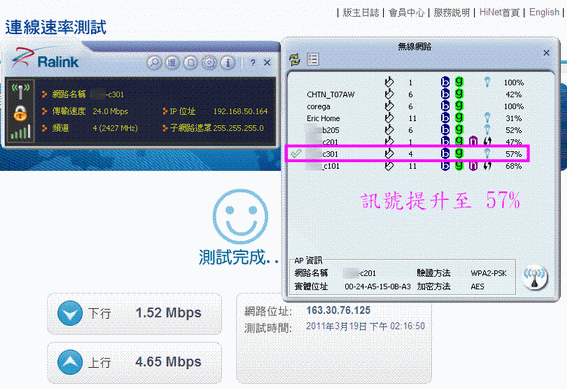Click the 255.255.255.0 subnet mask value

[238, 128]
